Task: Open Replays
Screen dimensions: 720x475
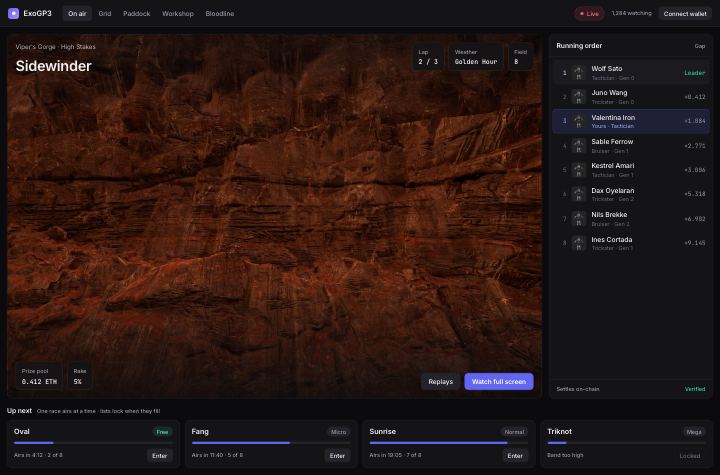Action: click(x=440, y=381)
